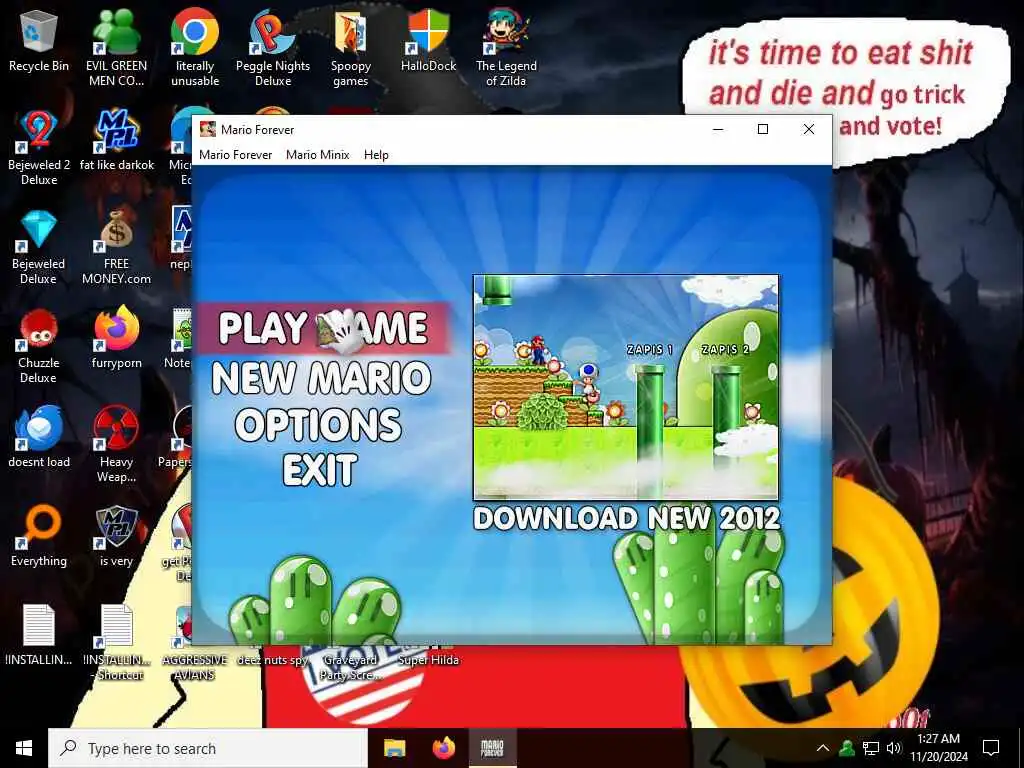Image resolution: width=1024 pixels, height=768 pixels.
Task: Select the Bejeweled 2 Deluxe icon
Action: coord(39,147)
